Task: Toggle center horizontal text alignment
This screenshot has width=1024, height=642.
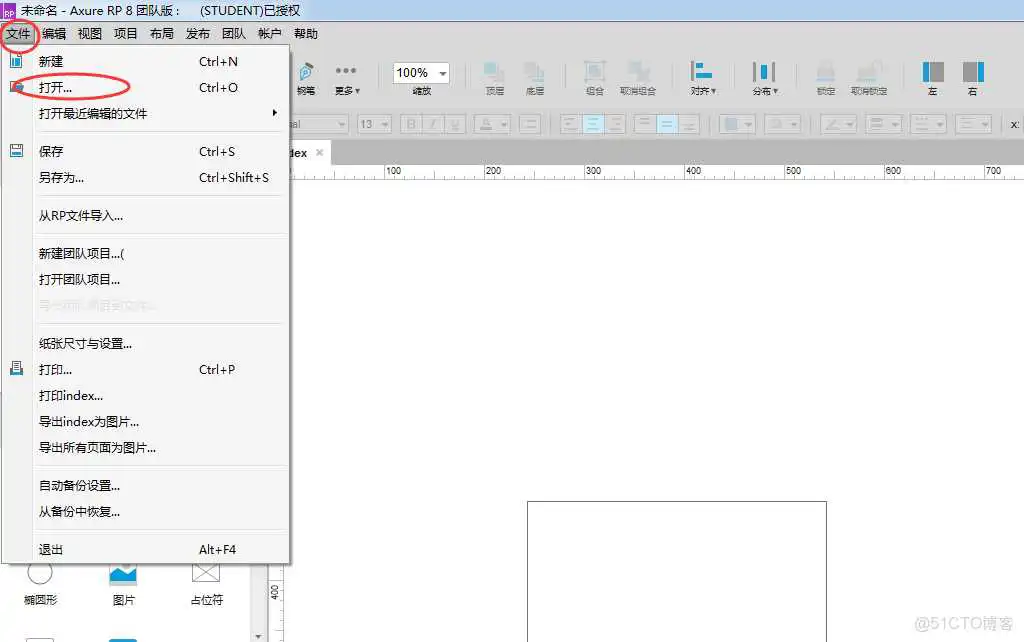Action: (x=592, y=124)
